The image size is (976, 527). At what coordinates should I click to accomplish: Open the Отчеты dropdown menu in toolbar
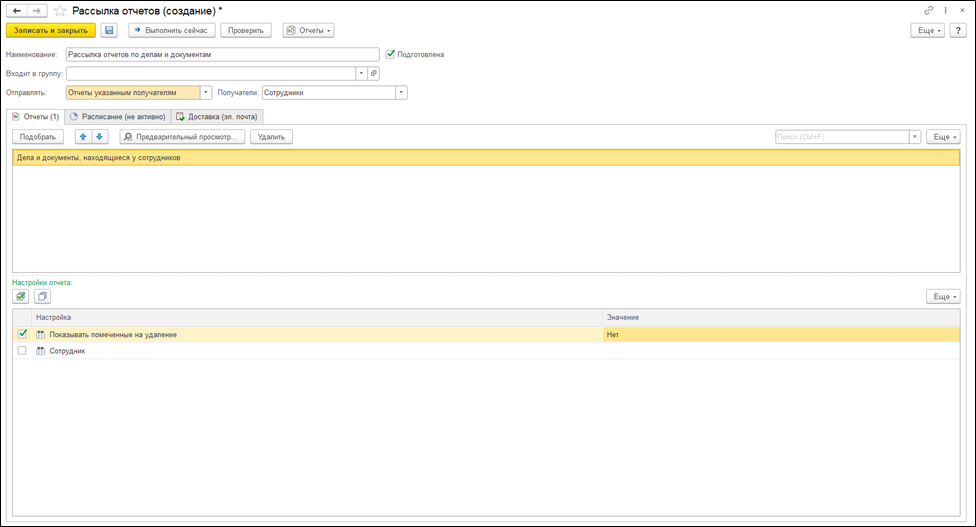click(x=308, y=31)
